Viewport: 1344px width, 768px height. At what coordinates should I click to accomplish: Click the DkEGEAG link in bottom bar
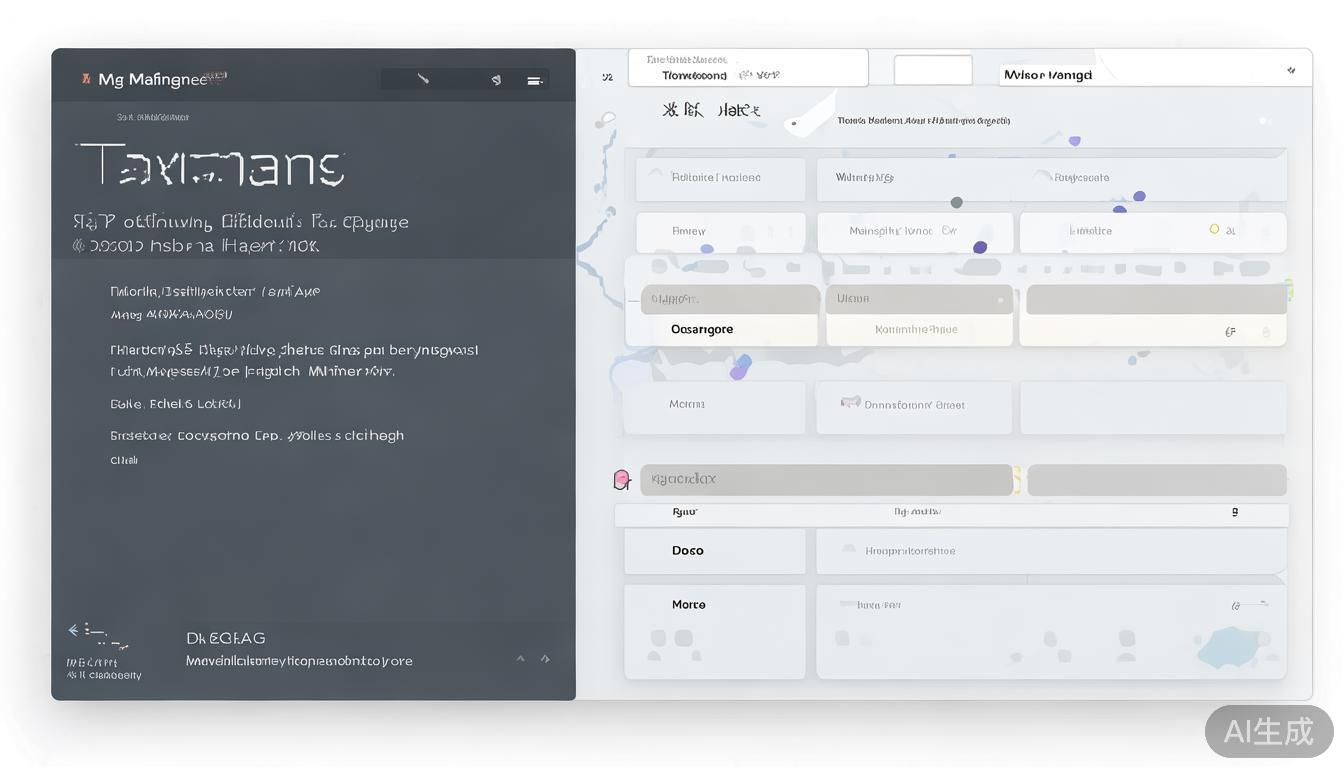(226, 638)
